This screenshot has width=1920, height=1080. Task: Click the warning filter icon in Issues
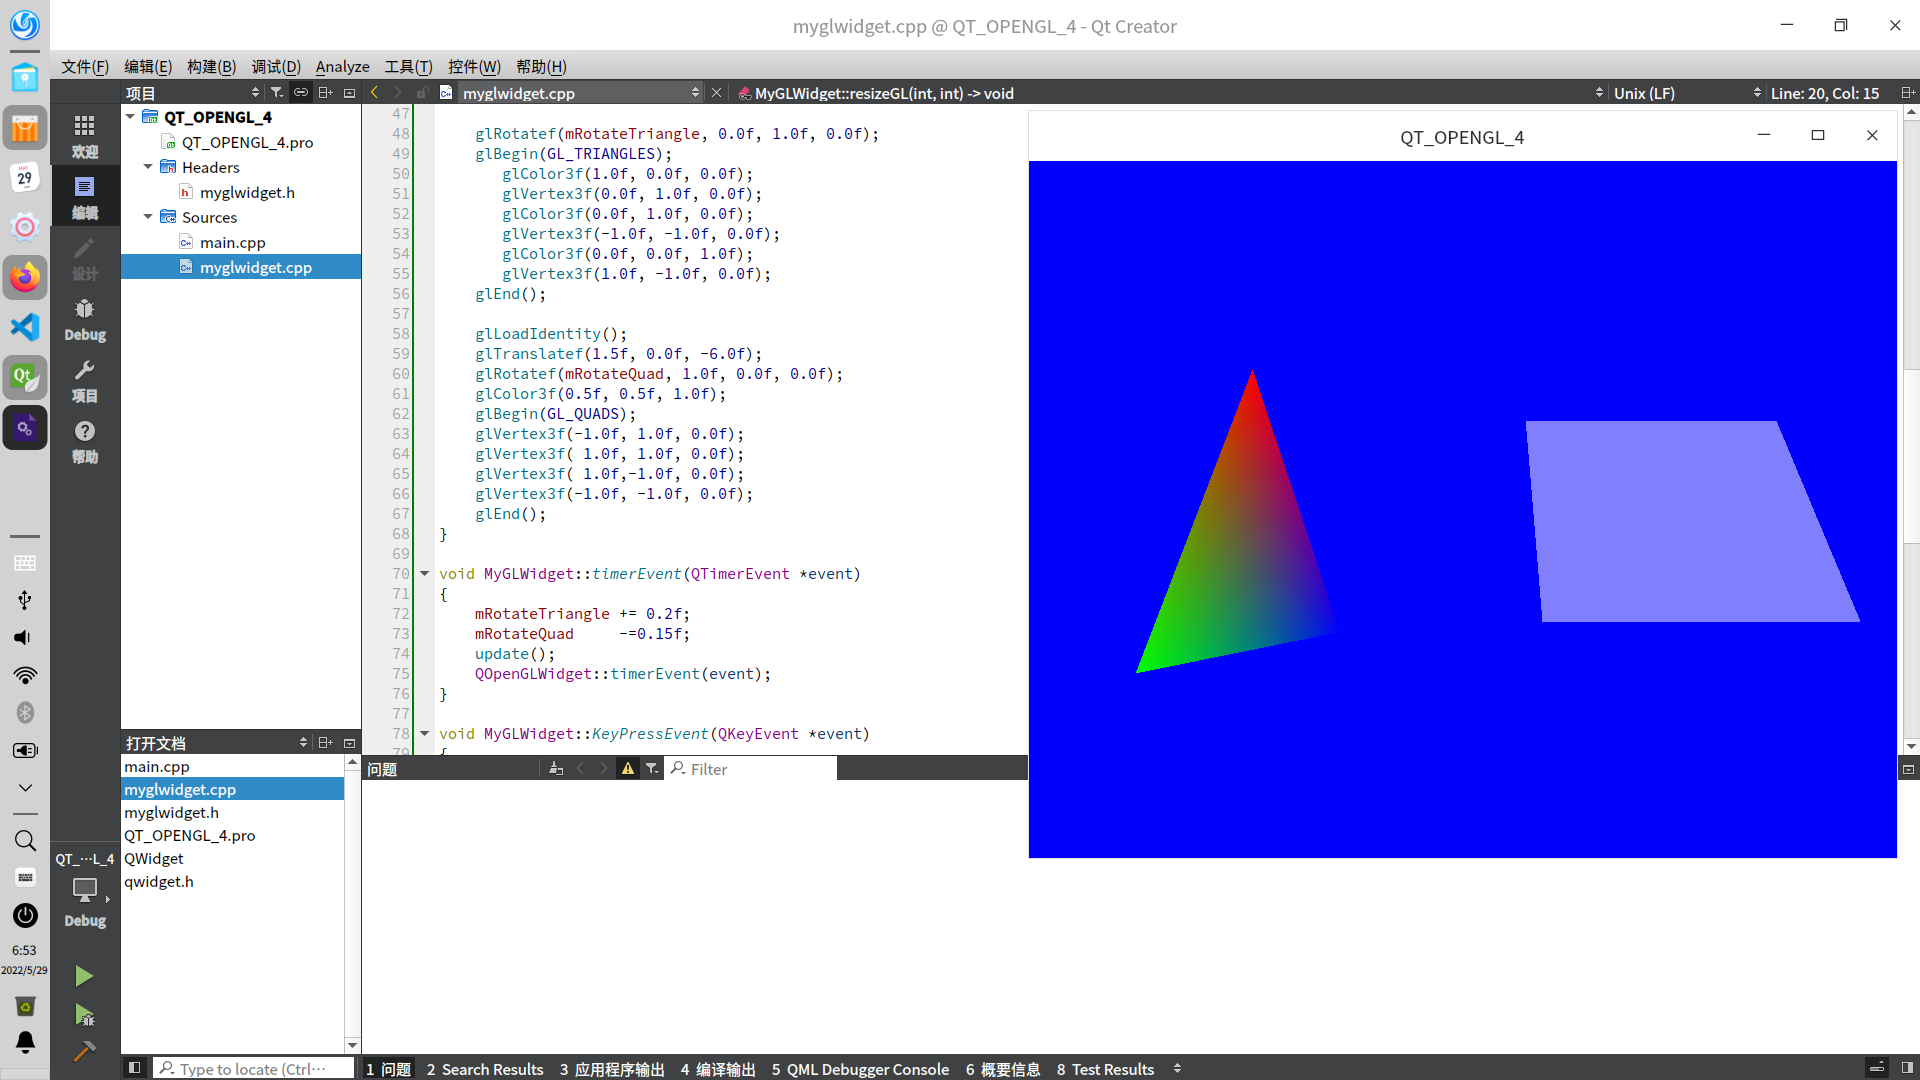point(628,769)
